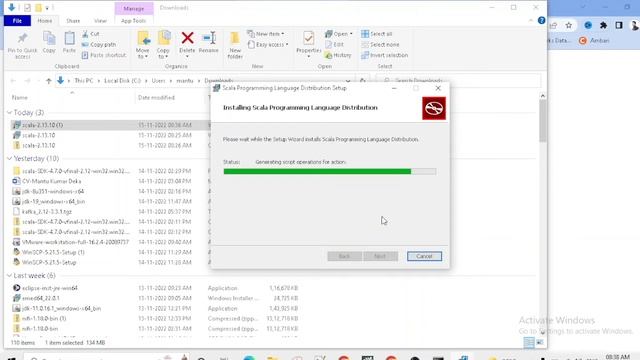Click the Paste ribbon icon
Viewport: 640px width, 360px height.
coord(69,39)
